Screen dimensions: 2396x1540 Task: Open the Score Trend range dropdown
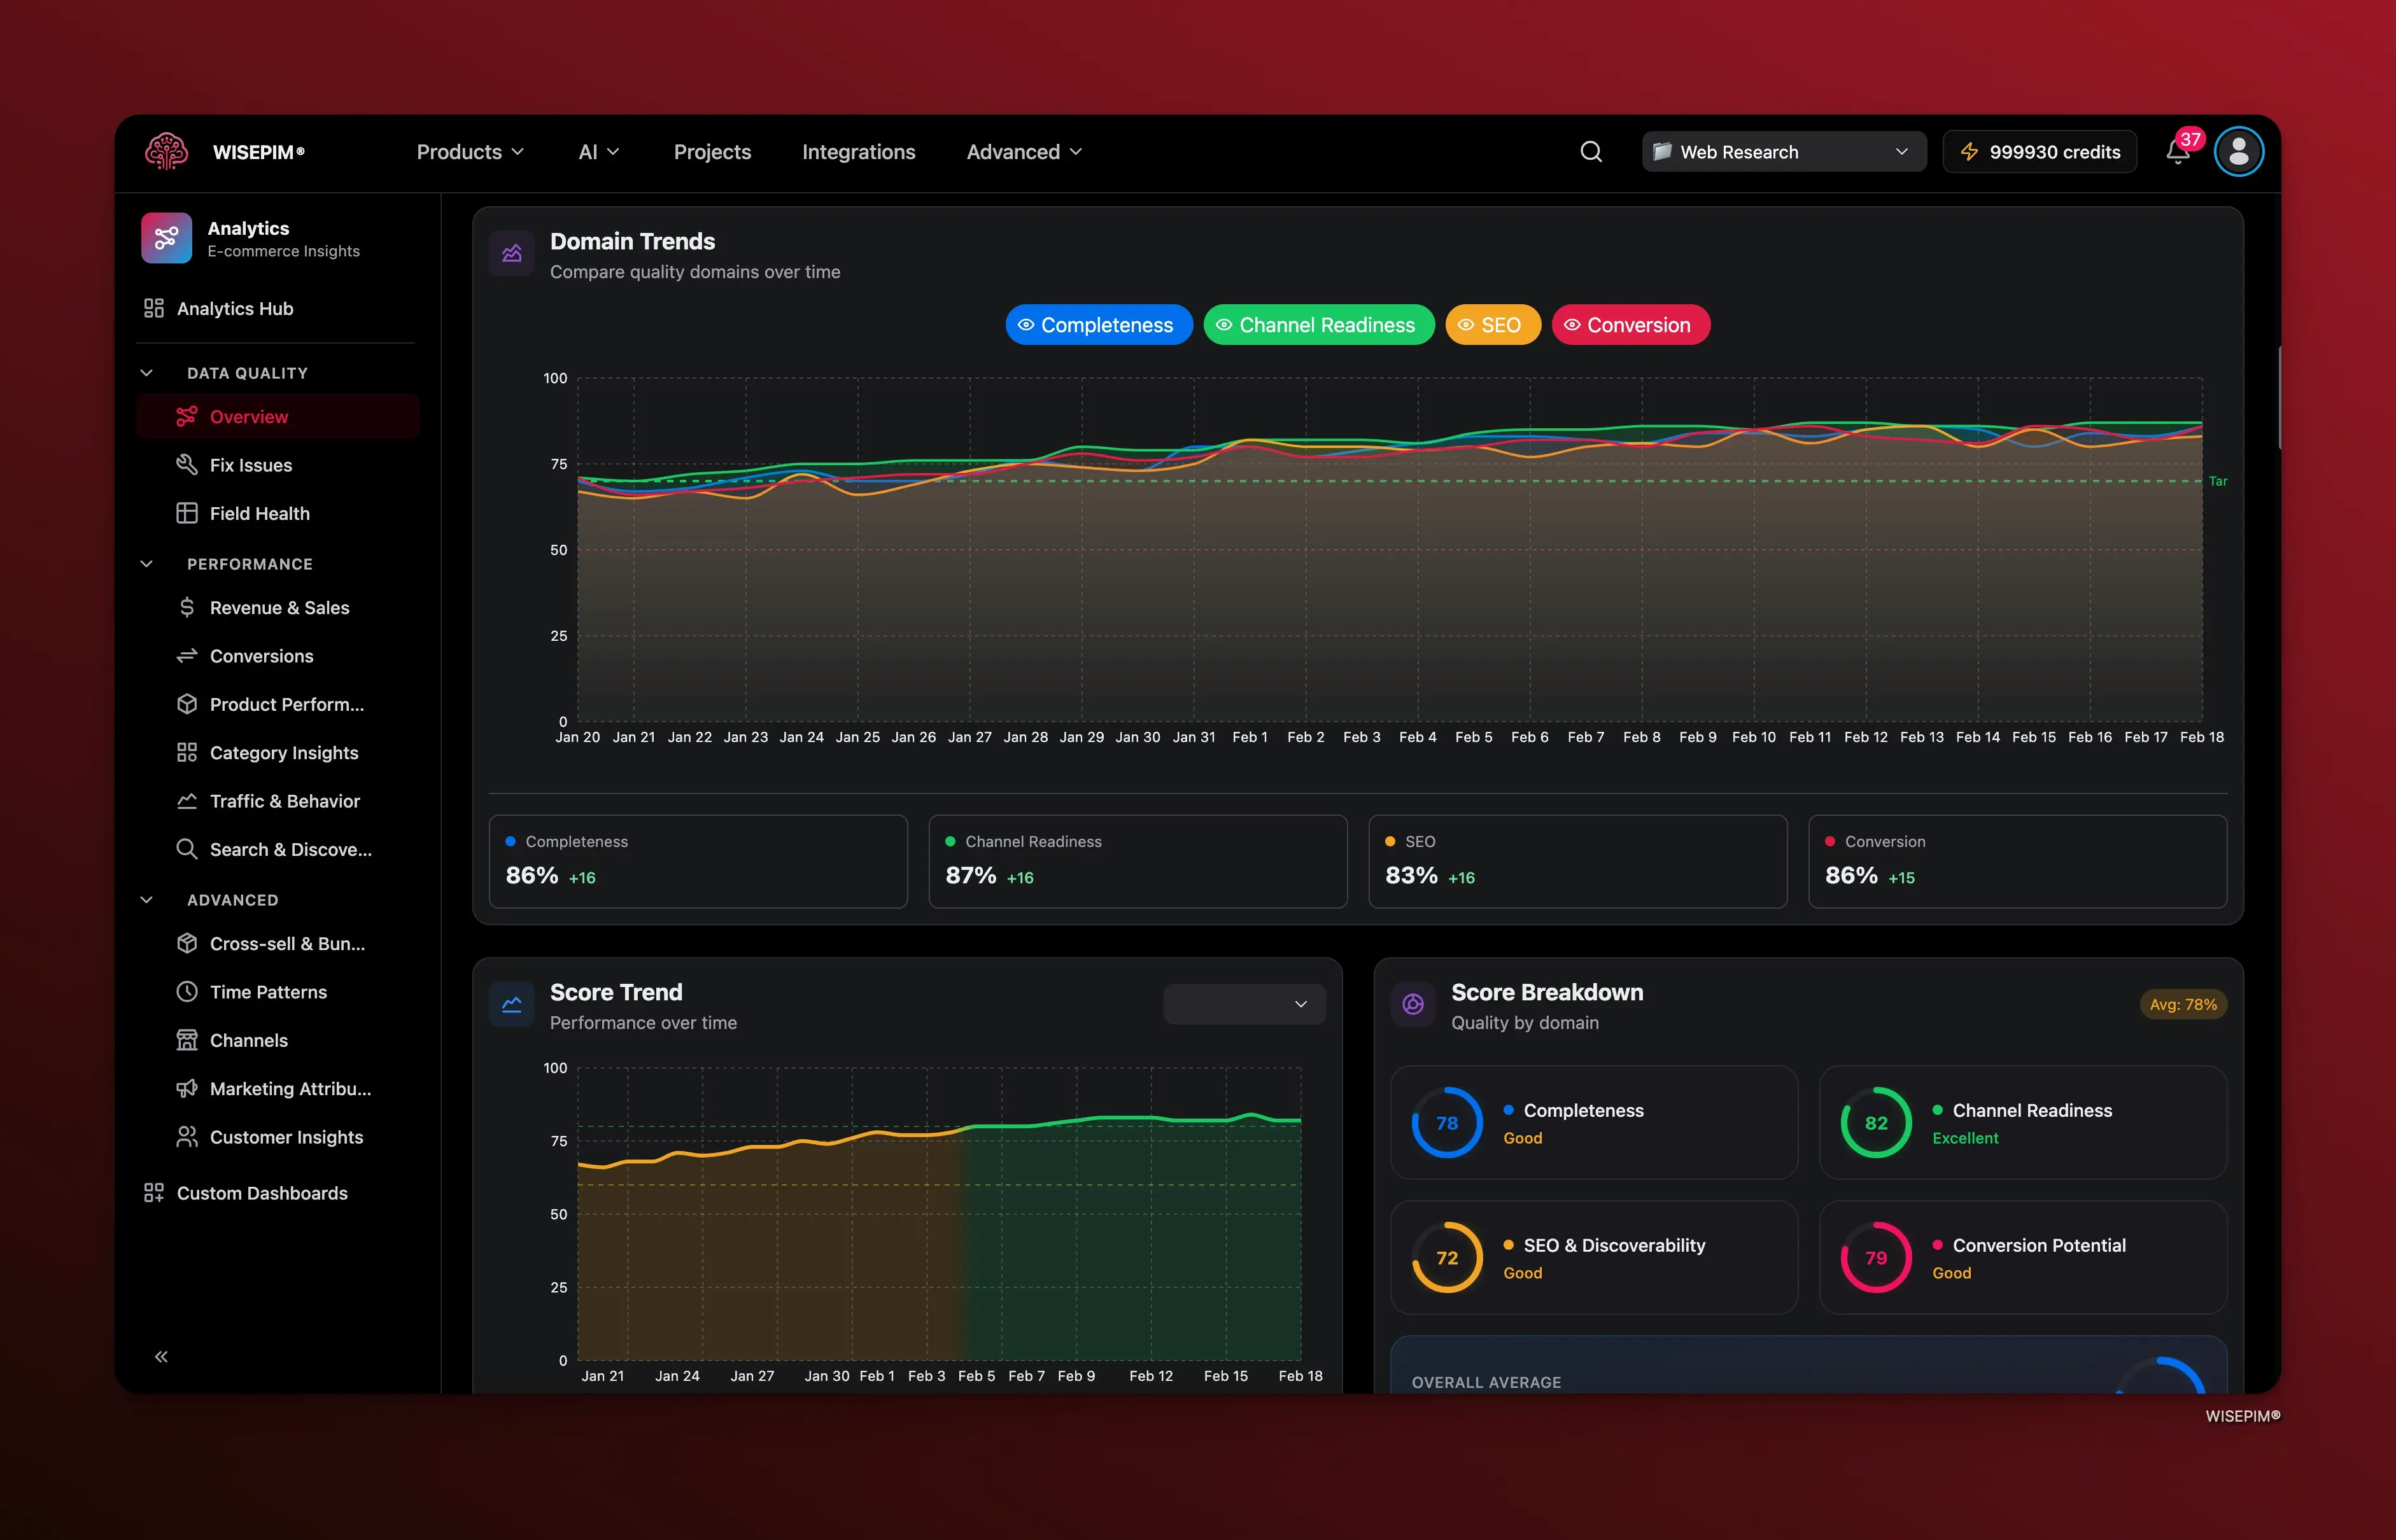[x=1244, y=1004]
